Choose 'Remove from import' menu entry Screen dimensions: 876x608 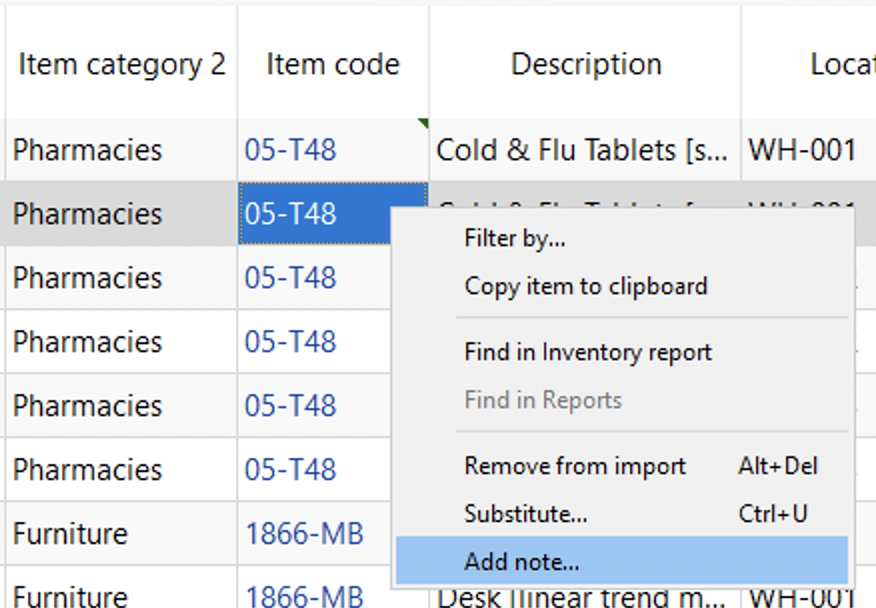(575, 467)
